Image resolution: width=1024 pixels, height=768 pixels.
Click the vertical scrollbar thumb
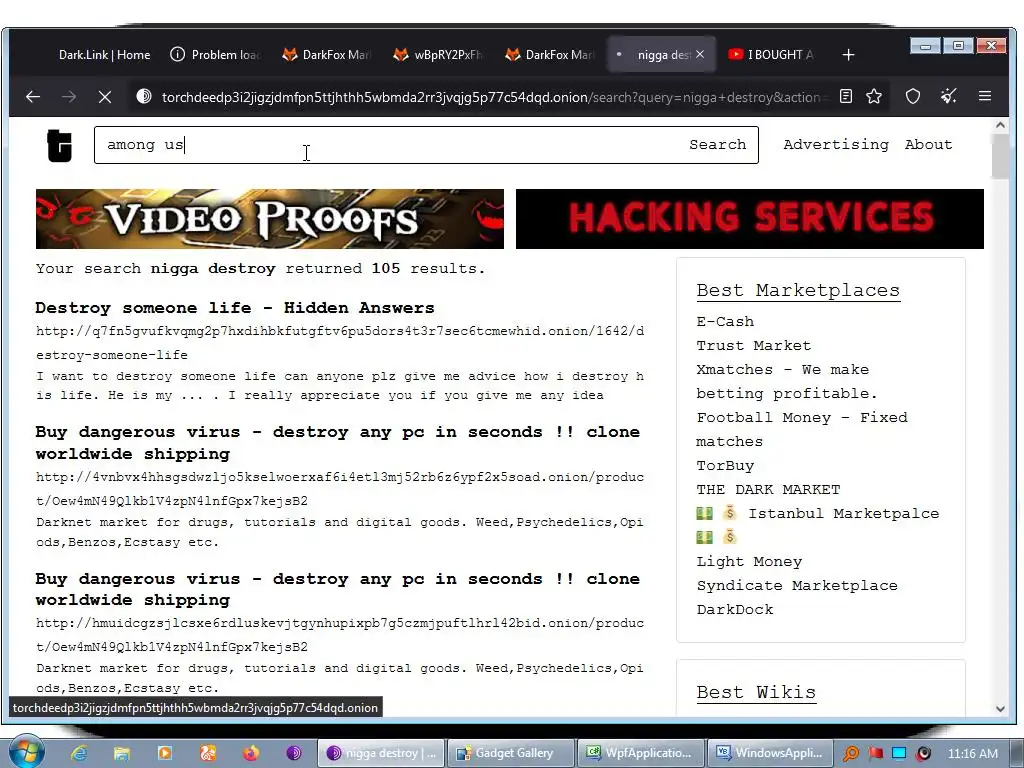pyautogui.click(x=1000, y=156)
